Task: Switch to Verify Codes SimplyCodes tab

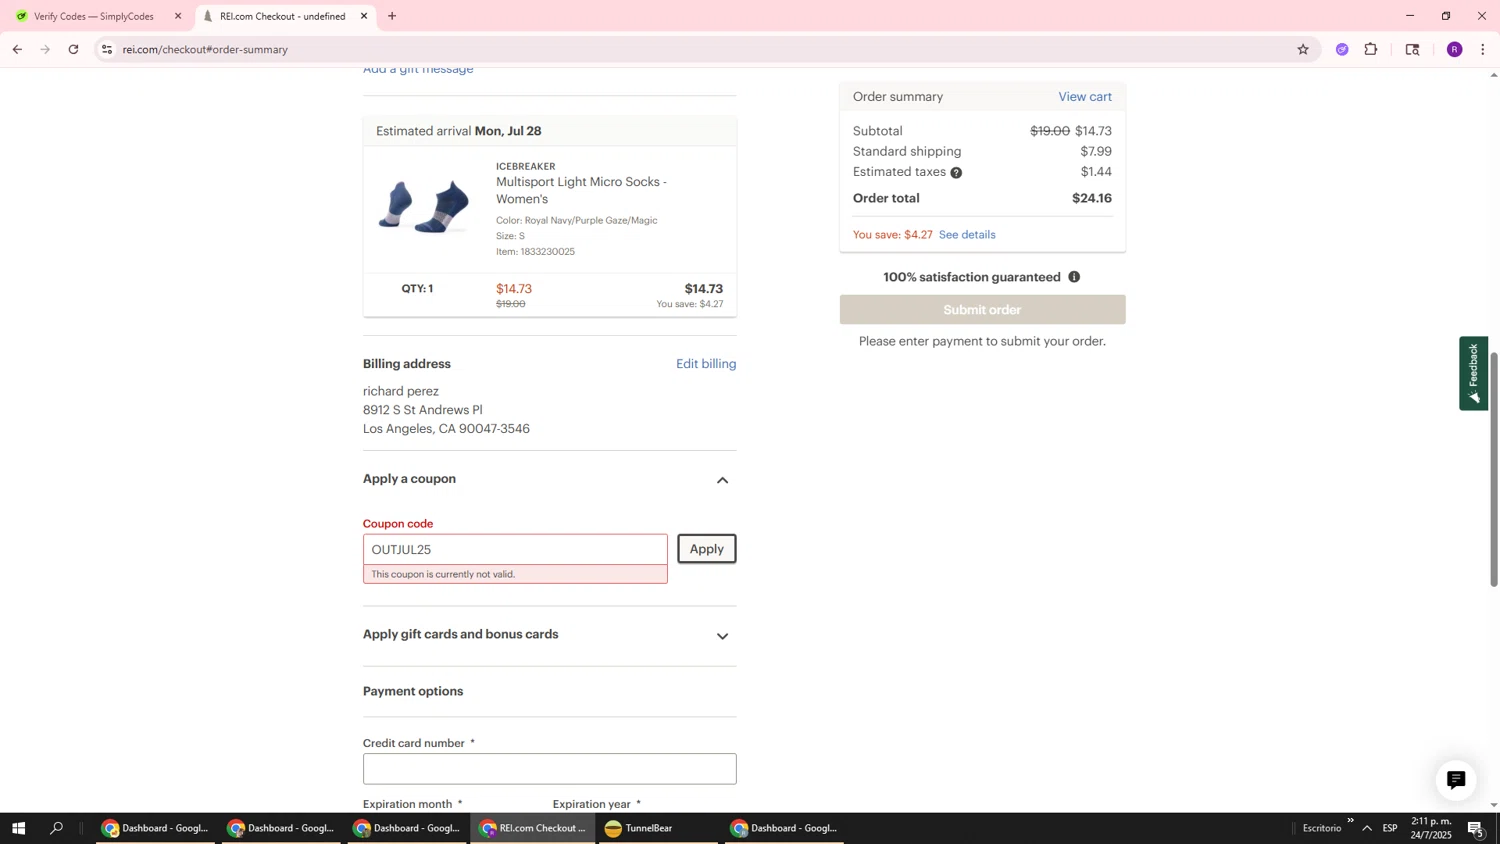Action: 95,16
